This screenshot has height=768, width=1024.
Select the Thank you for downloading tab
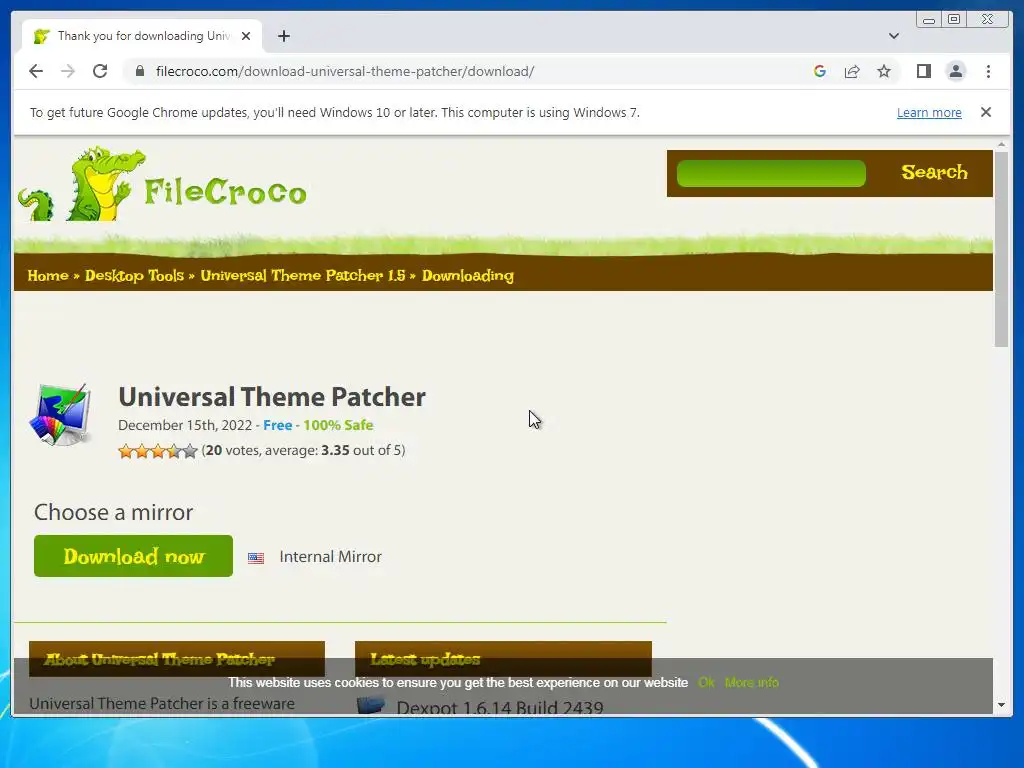142,36
